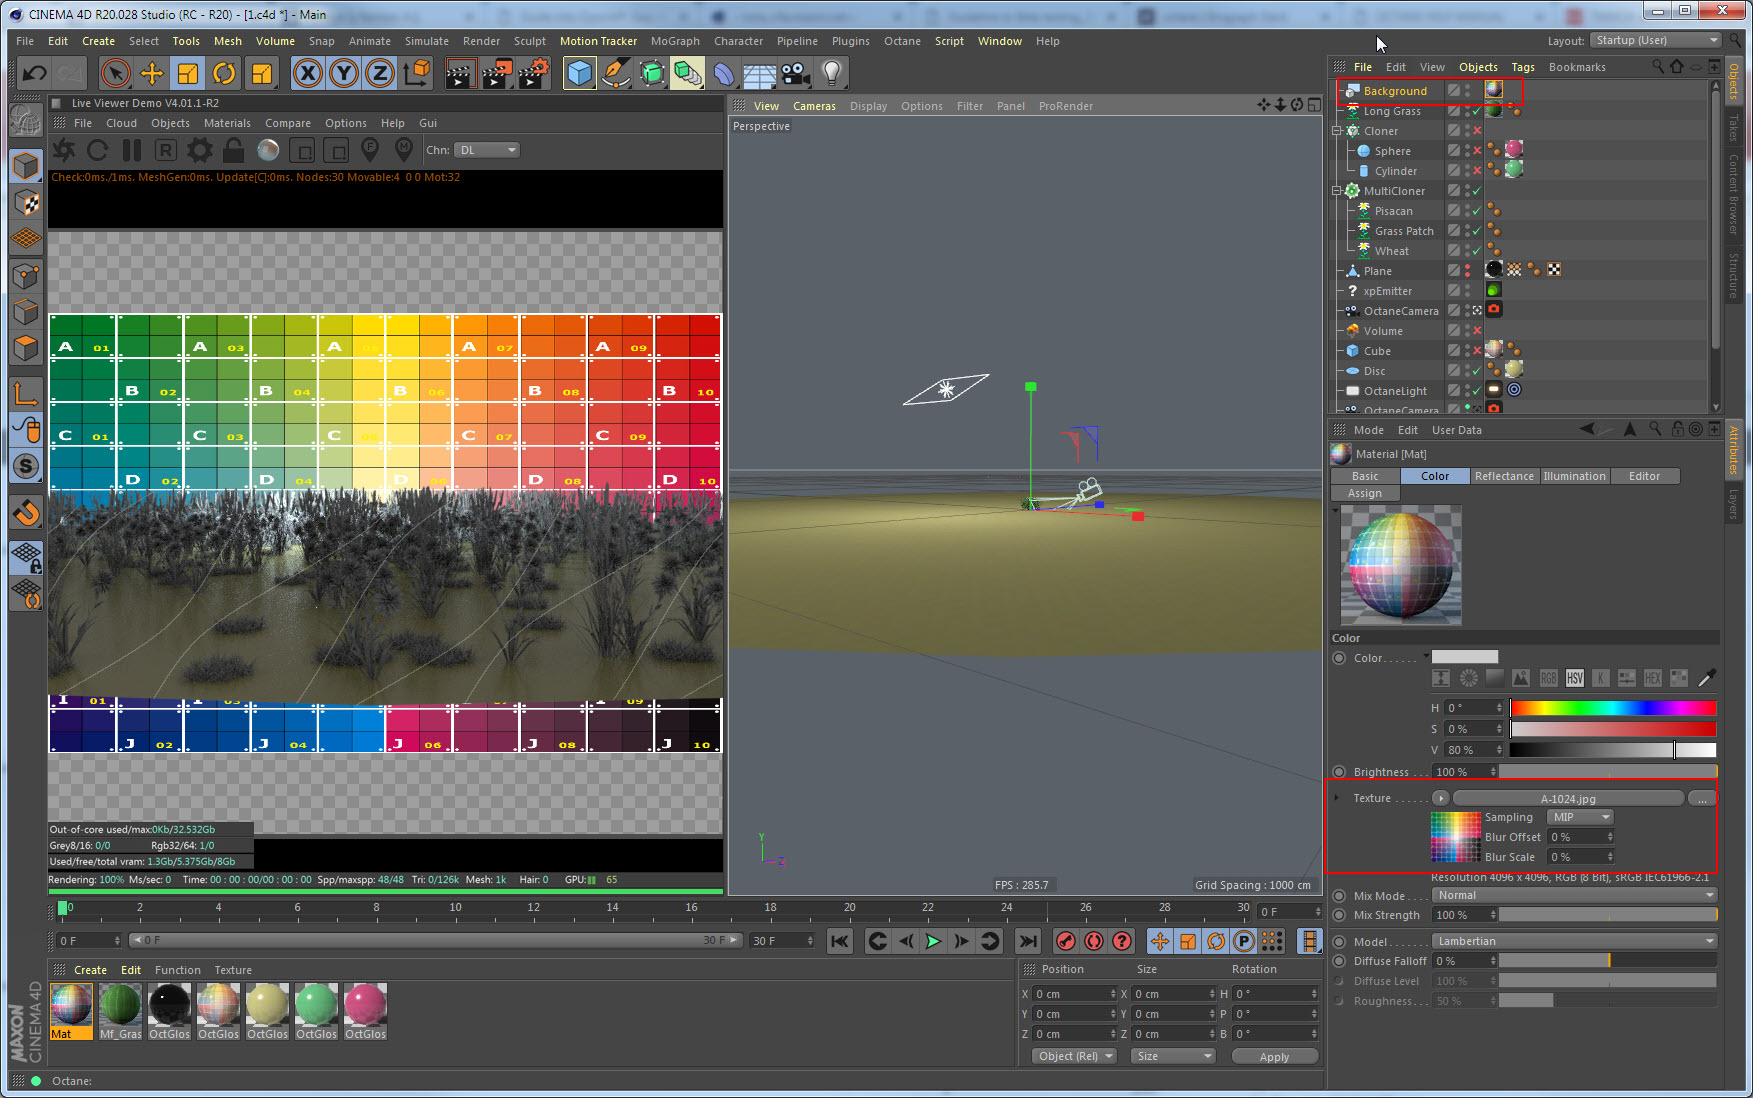Add a Cube primitive from the toolbar

[580, 73]
